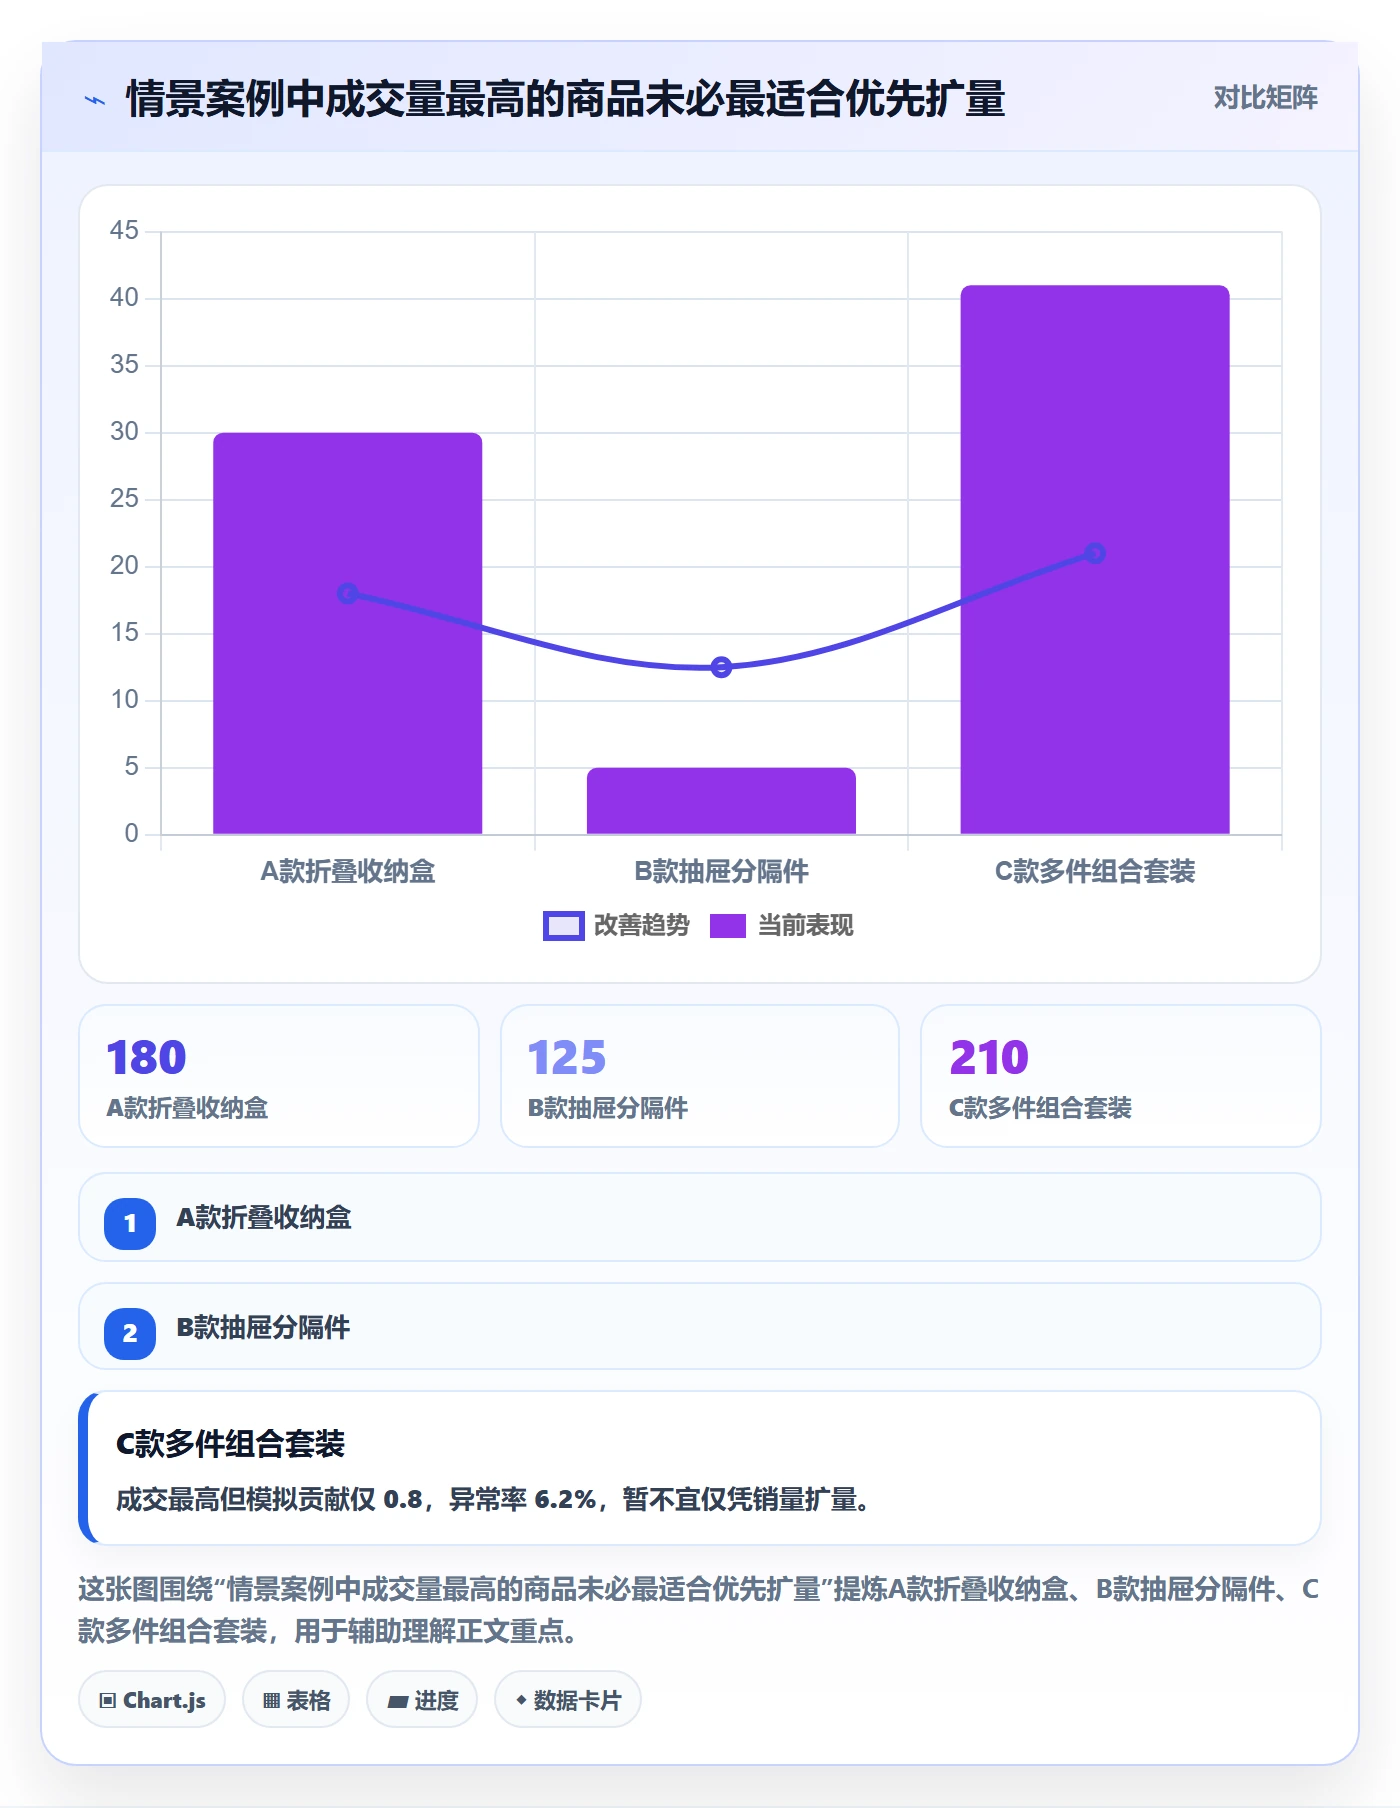
Task: Click the number 1 badge
Action: tap(130, 1223)
